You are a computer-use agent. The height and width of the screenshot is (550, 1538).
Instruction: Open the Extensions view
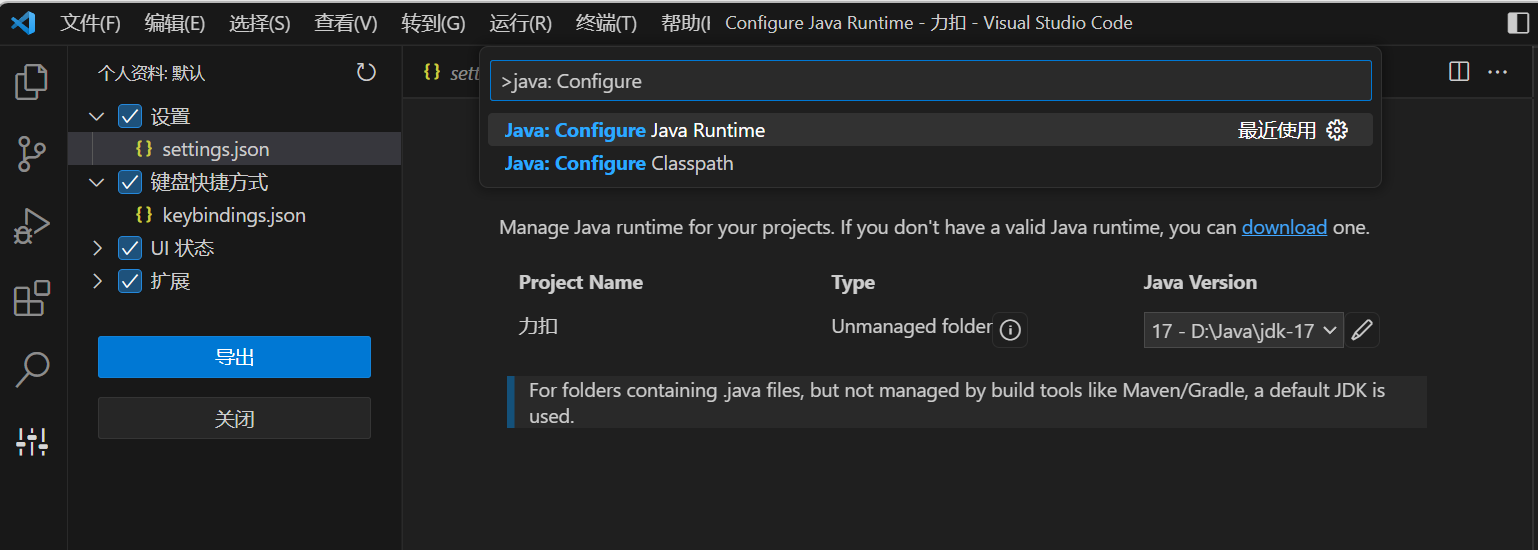(x=32, y=298)
